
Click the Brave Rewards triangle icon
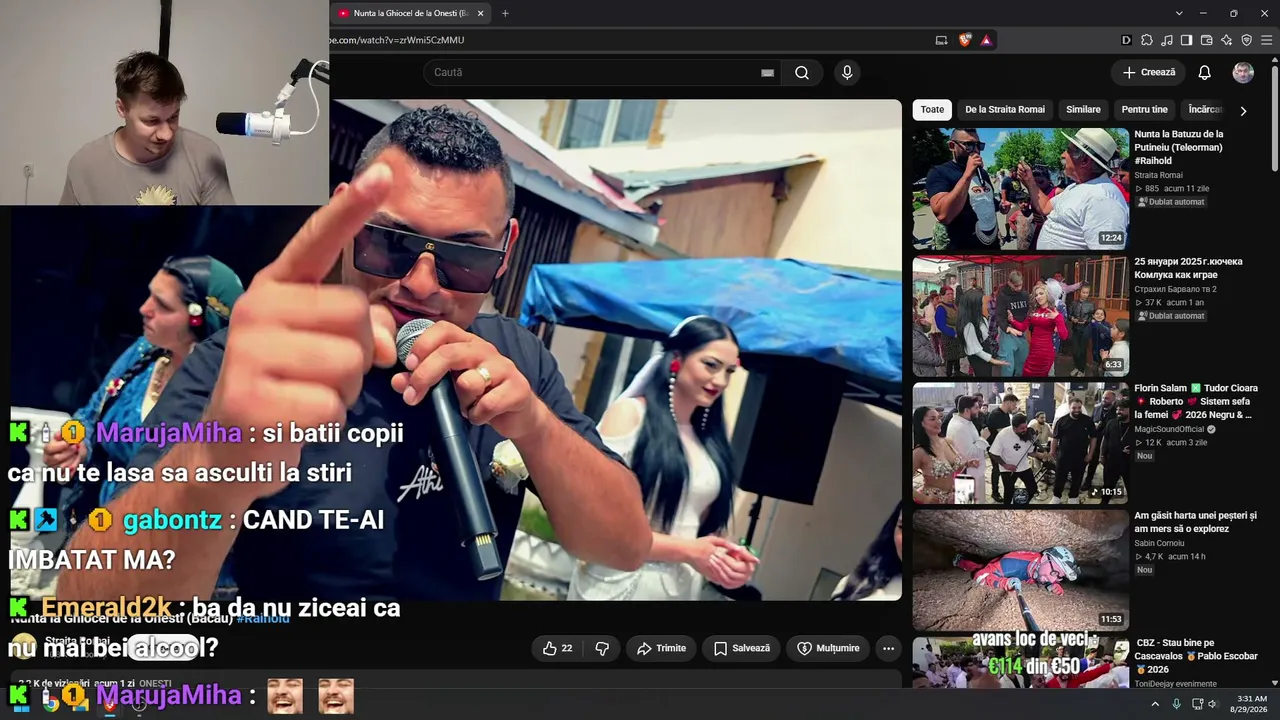(986, 40)
